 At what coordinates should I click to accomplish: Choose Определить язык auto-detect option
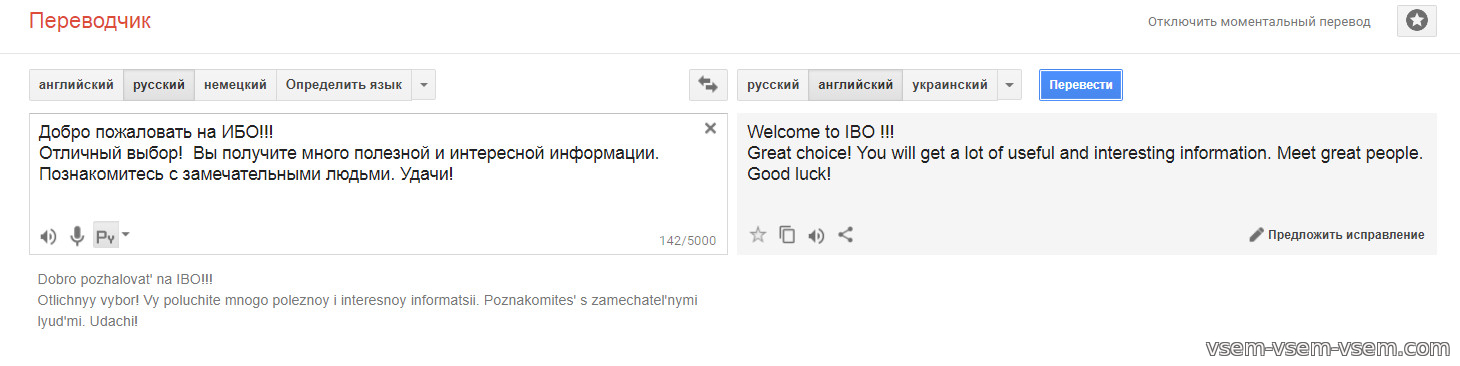tap(344, 85)
